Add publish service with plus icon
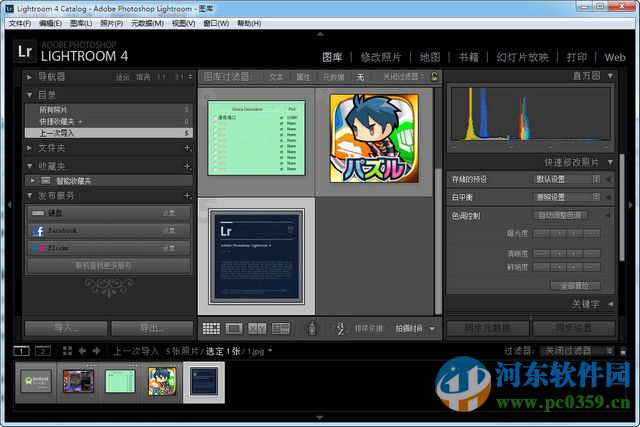640x427 pixels. (187, 196)
